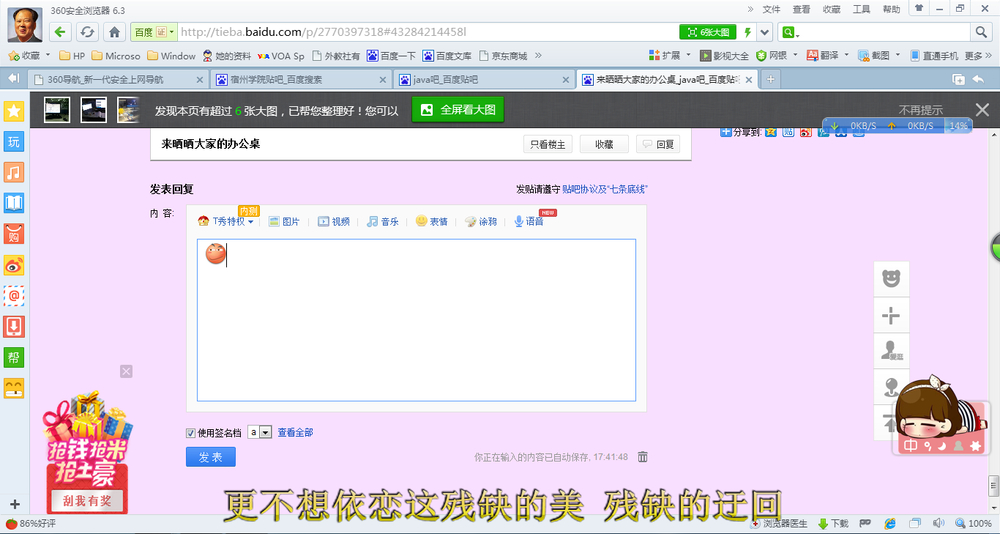Click the 回复 button beside thread title
This screenshot has height=534, width=1000.
[x=658, y=145]
